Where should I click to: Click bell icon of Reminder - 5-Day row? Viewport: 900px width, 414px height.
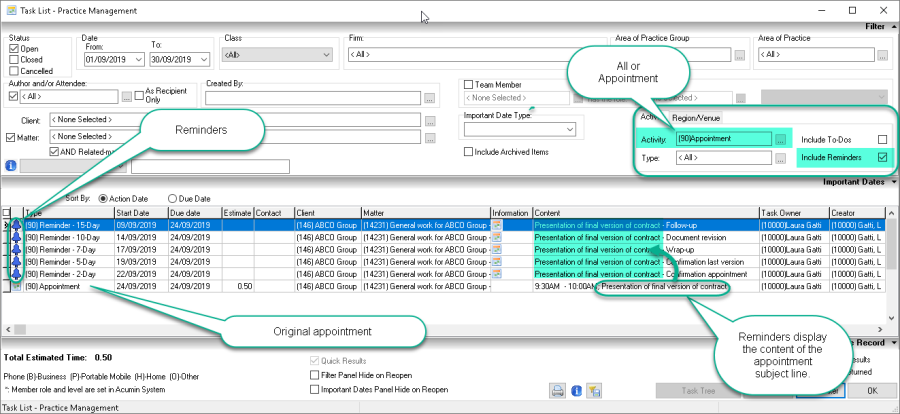point(17,262)
